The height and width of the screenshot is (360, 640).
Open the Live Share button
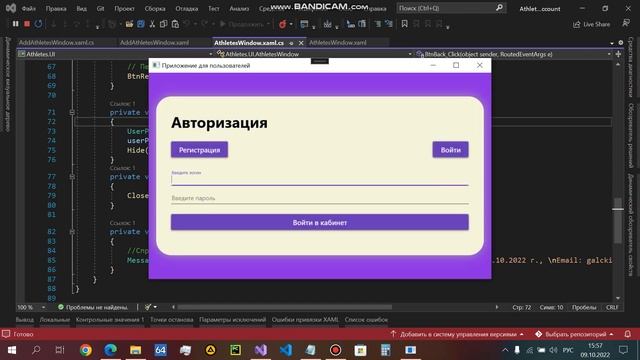pos(591,24)
